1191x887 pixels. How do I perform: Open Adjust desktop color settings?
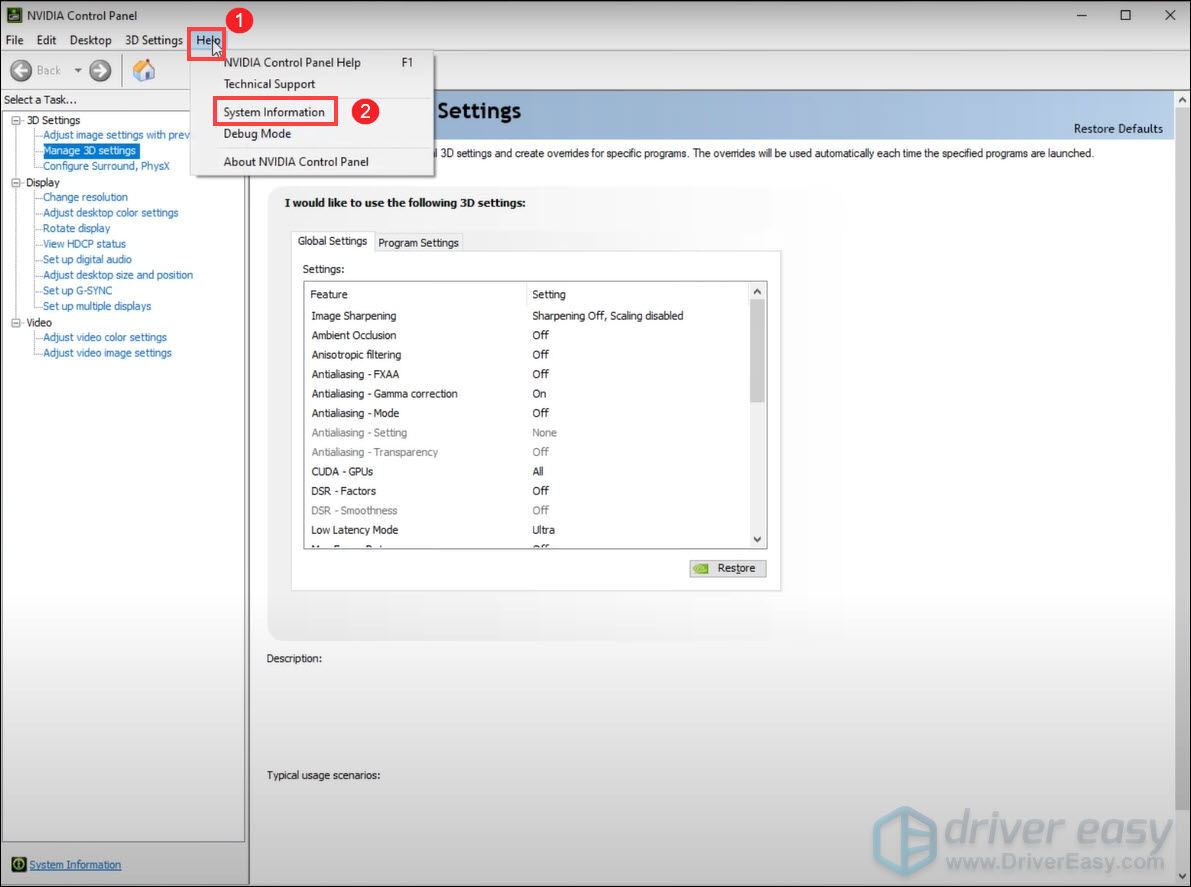click(111, 213)
